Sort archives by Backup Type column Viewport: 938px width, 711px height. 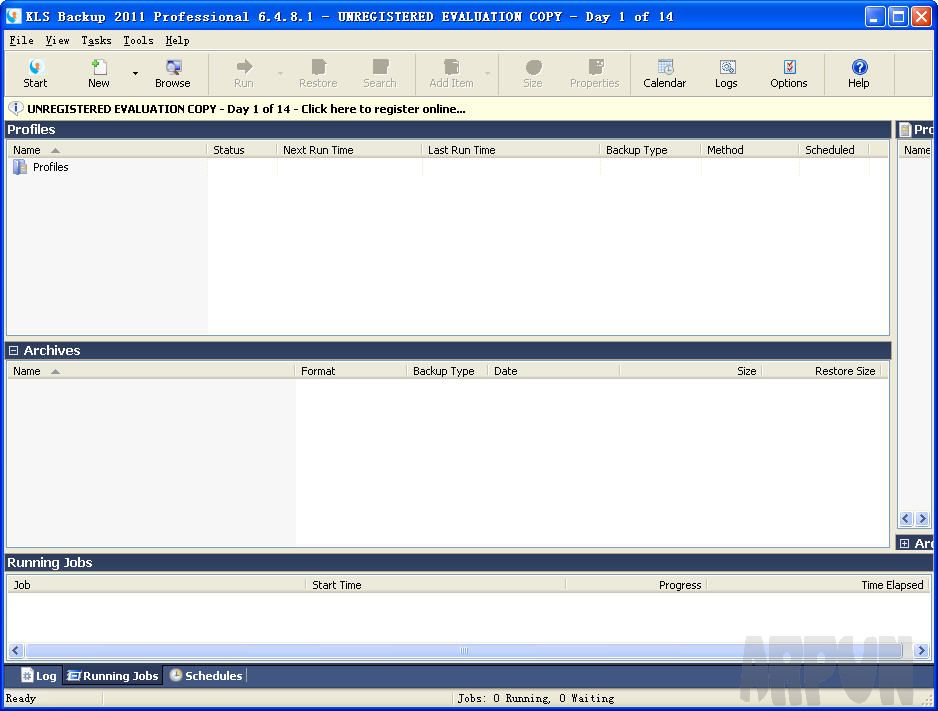(x=447, y=371)
